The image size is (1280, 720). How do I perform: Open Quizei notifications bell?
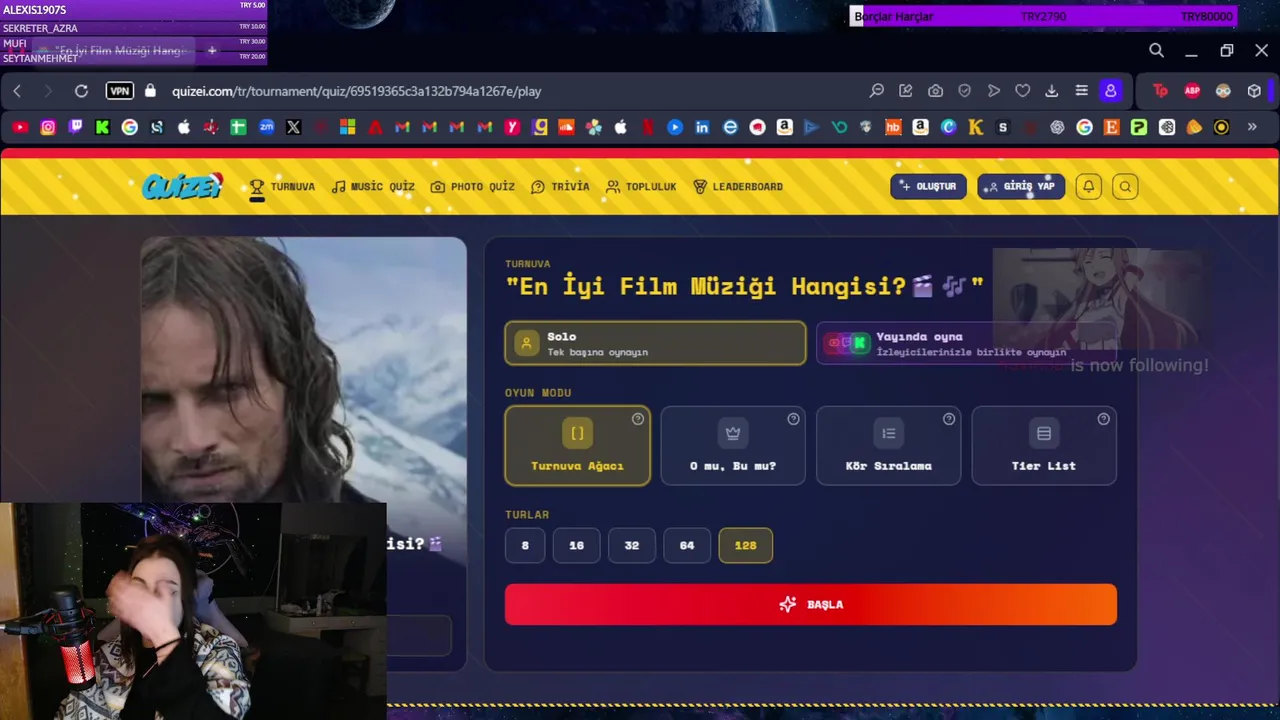(1088, 186)
